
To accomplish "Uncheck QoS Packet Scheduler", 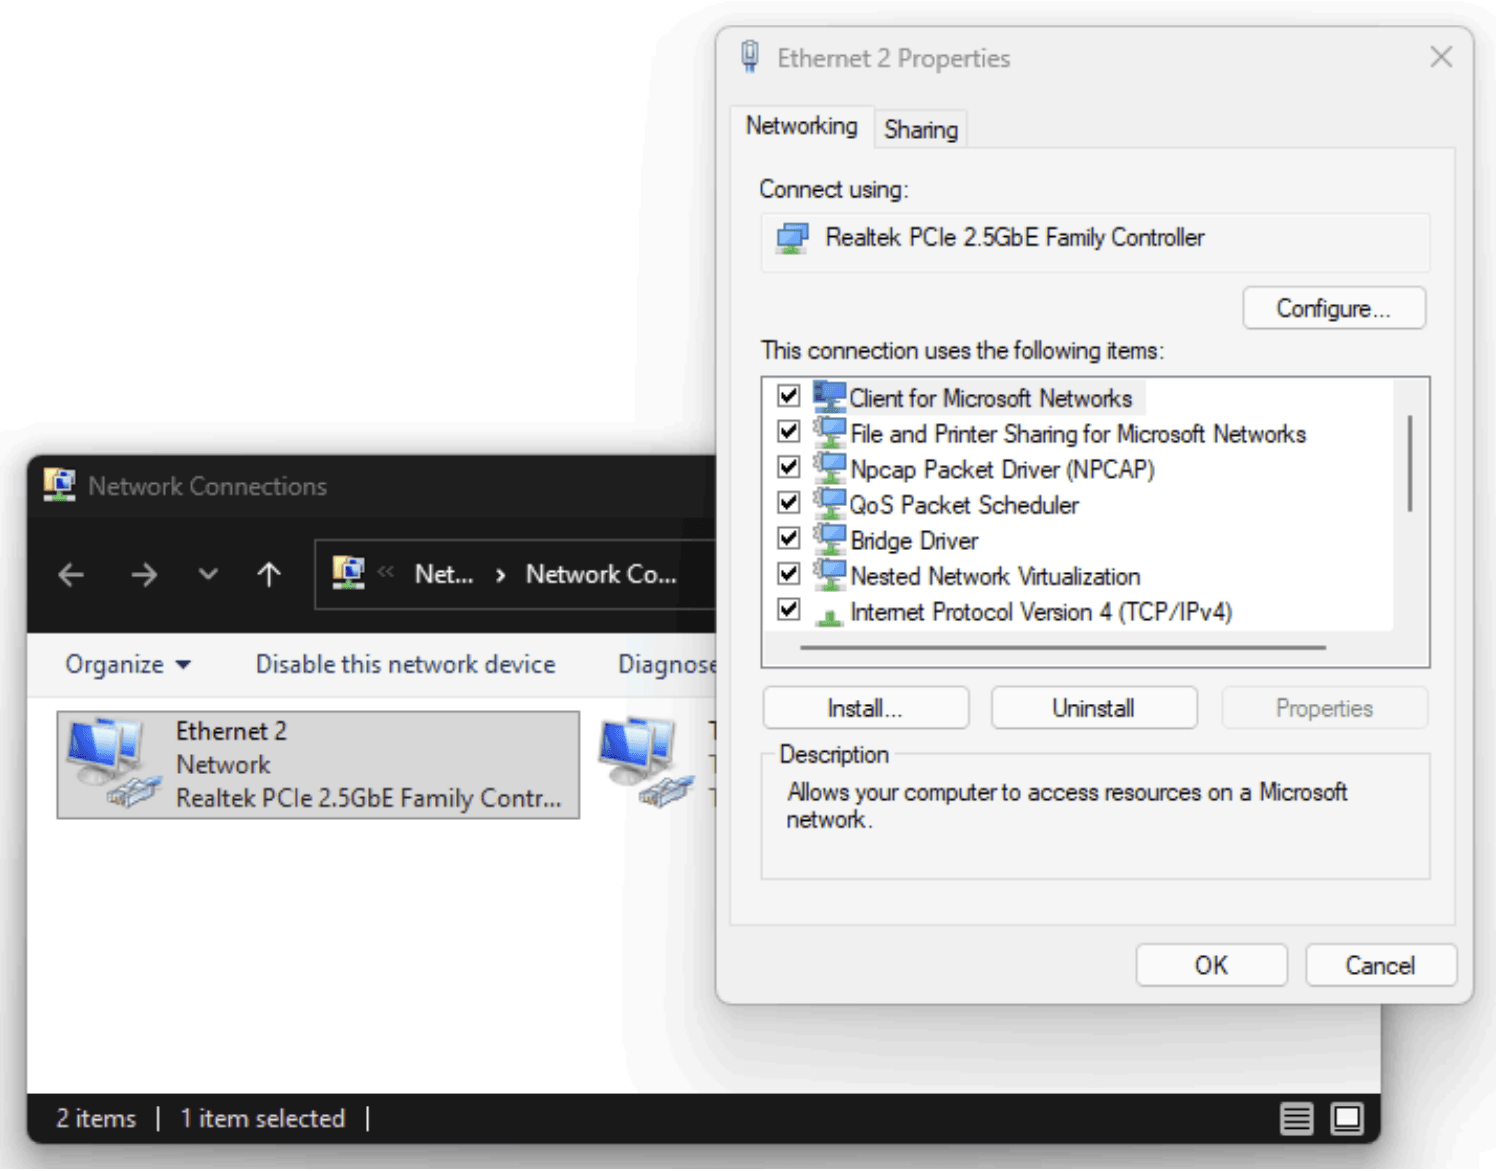I will (x=787, y=503).
